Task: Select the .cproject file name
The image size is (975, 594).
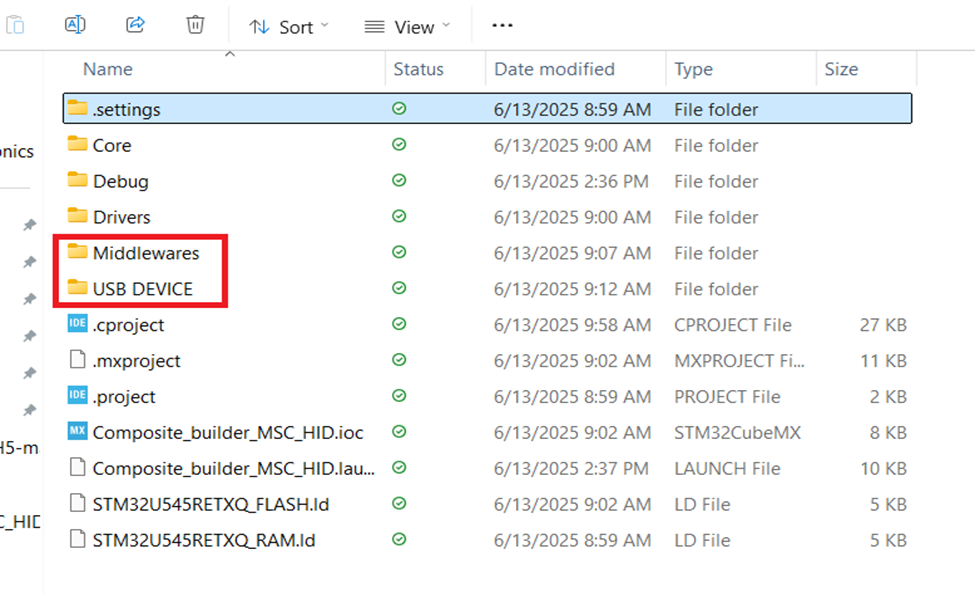Action: click(x=128, y=325)
